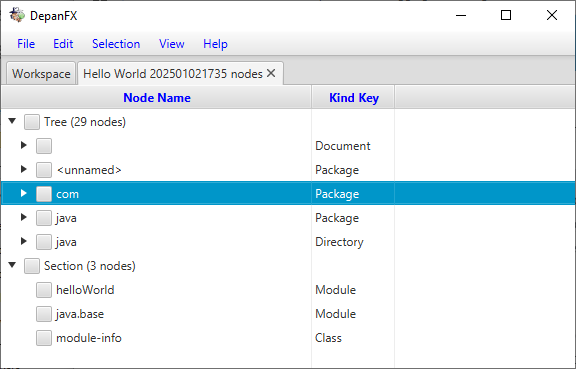The image size is (576, 369).
Task: Open the Help menu
Action: 215,44
